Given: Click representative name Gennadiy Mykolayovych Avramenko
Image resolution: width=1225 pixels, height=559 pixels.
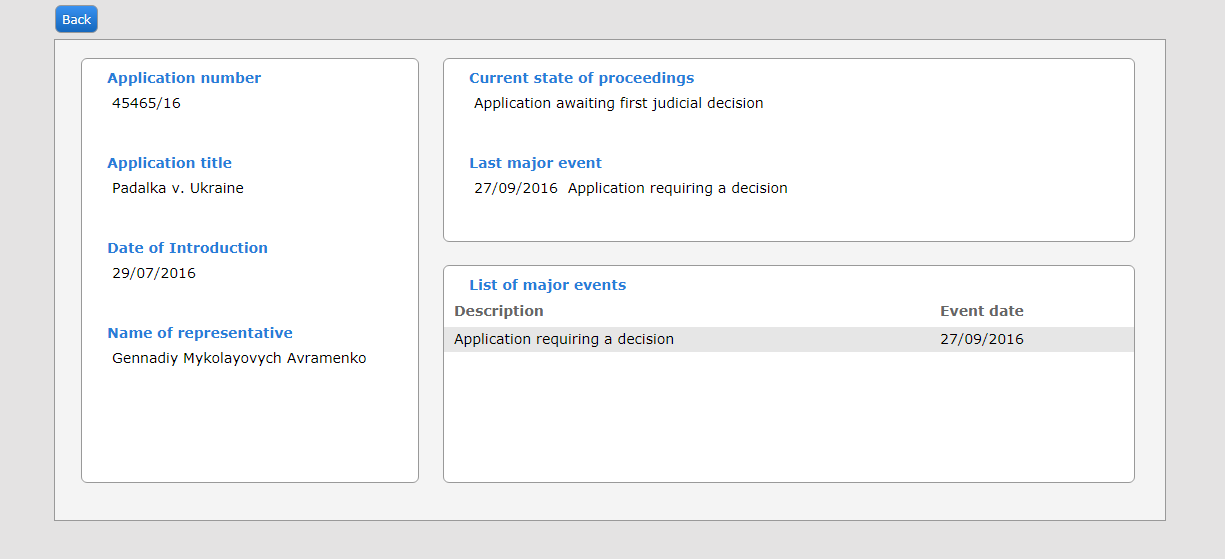Looking at the screenshot, I should [239, 358].
